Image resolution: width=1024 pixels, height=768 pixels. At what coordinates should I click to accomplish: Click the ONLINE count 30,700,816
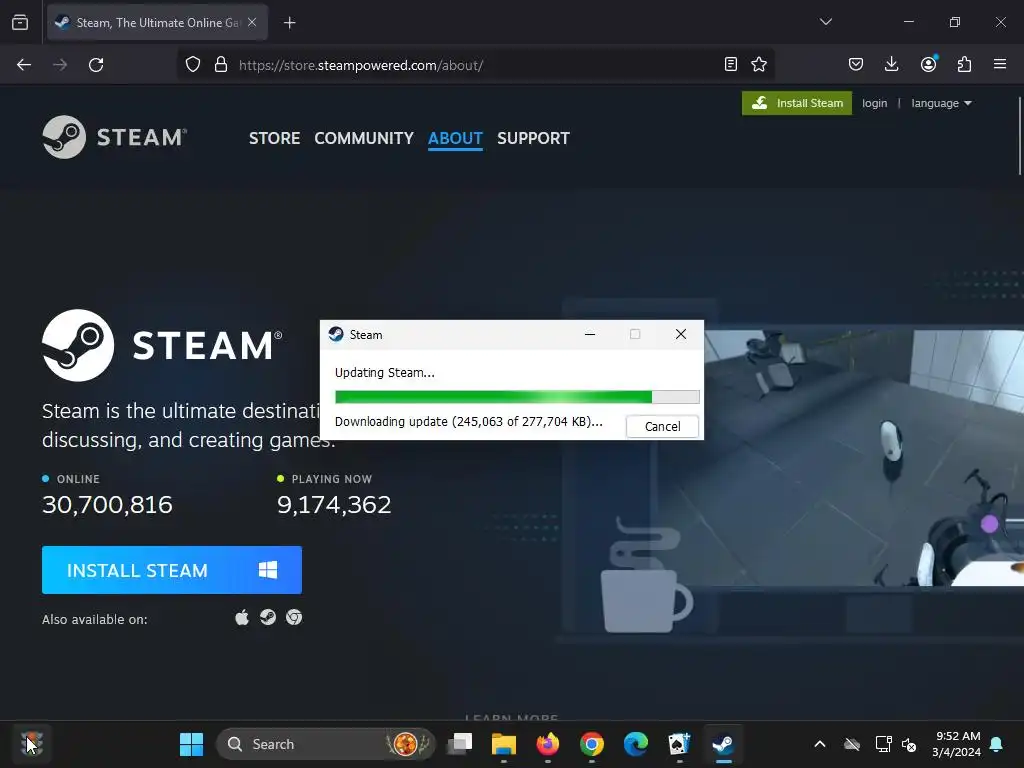click(x=107, y=505)
